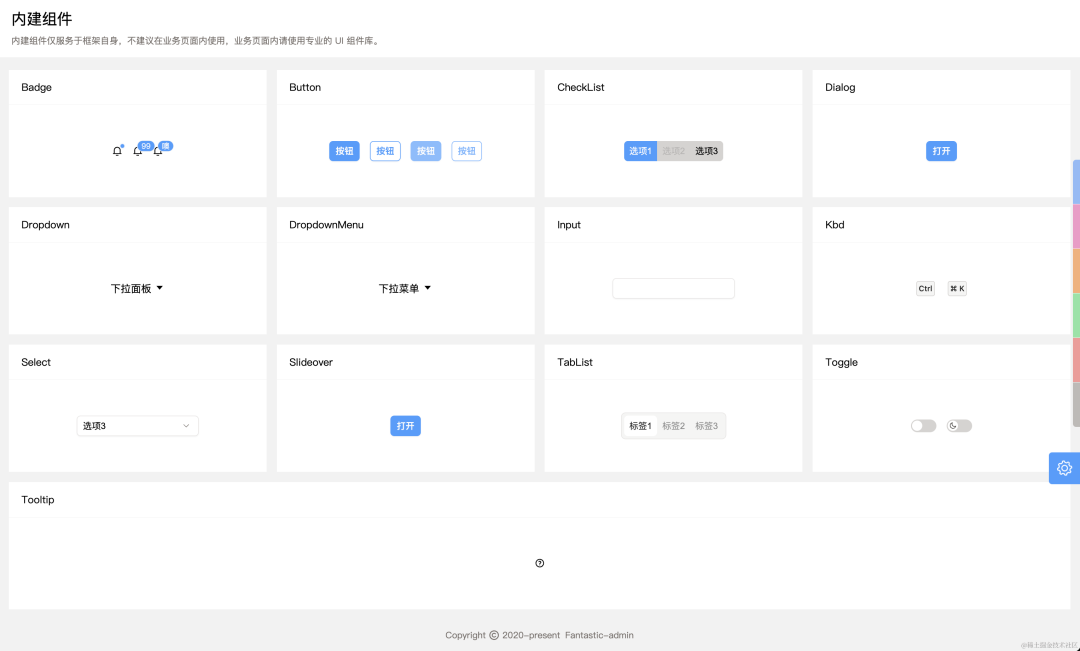Select 选项1 in the CheckList
1080x651 pixels.
(x=641, y=151)
